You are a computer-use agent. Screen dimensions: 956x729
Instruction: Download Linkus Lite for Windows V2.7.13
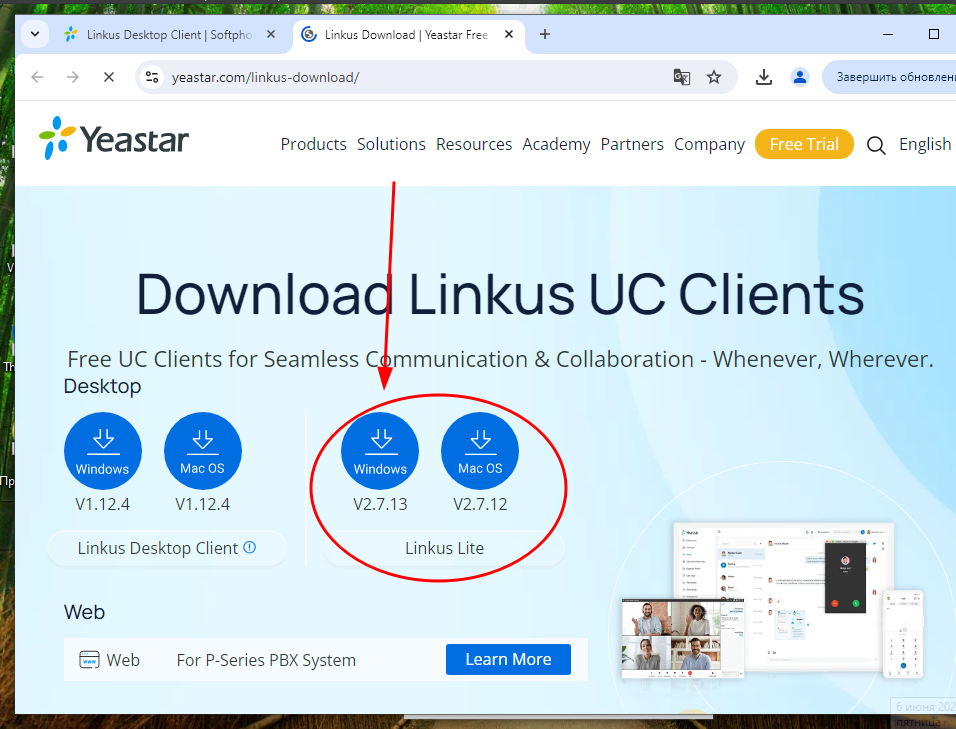[380, 451]
